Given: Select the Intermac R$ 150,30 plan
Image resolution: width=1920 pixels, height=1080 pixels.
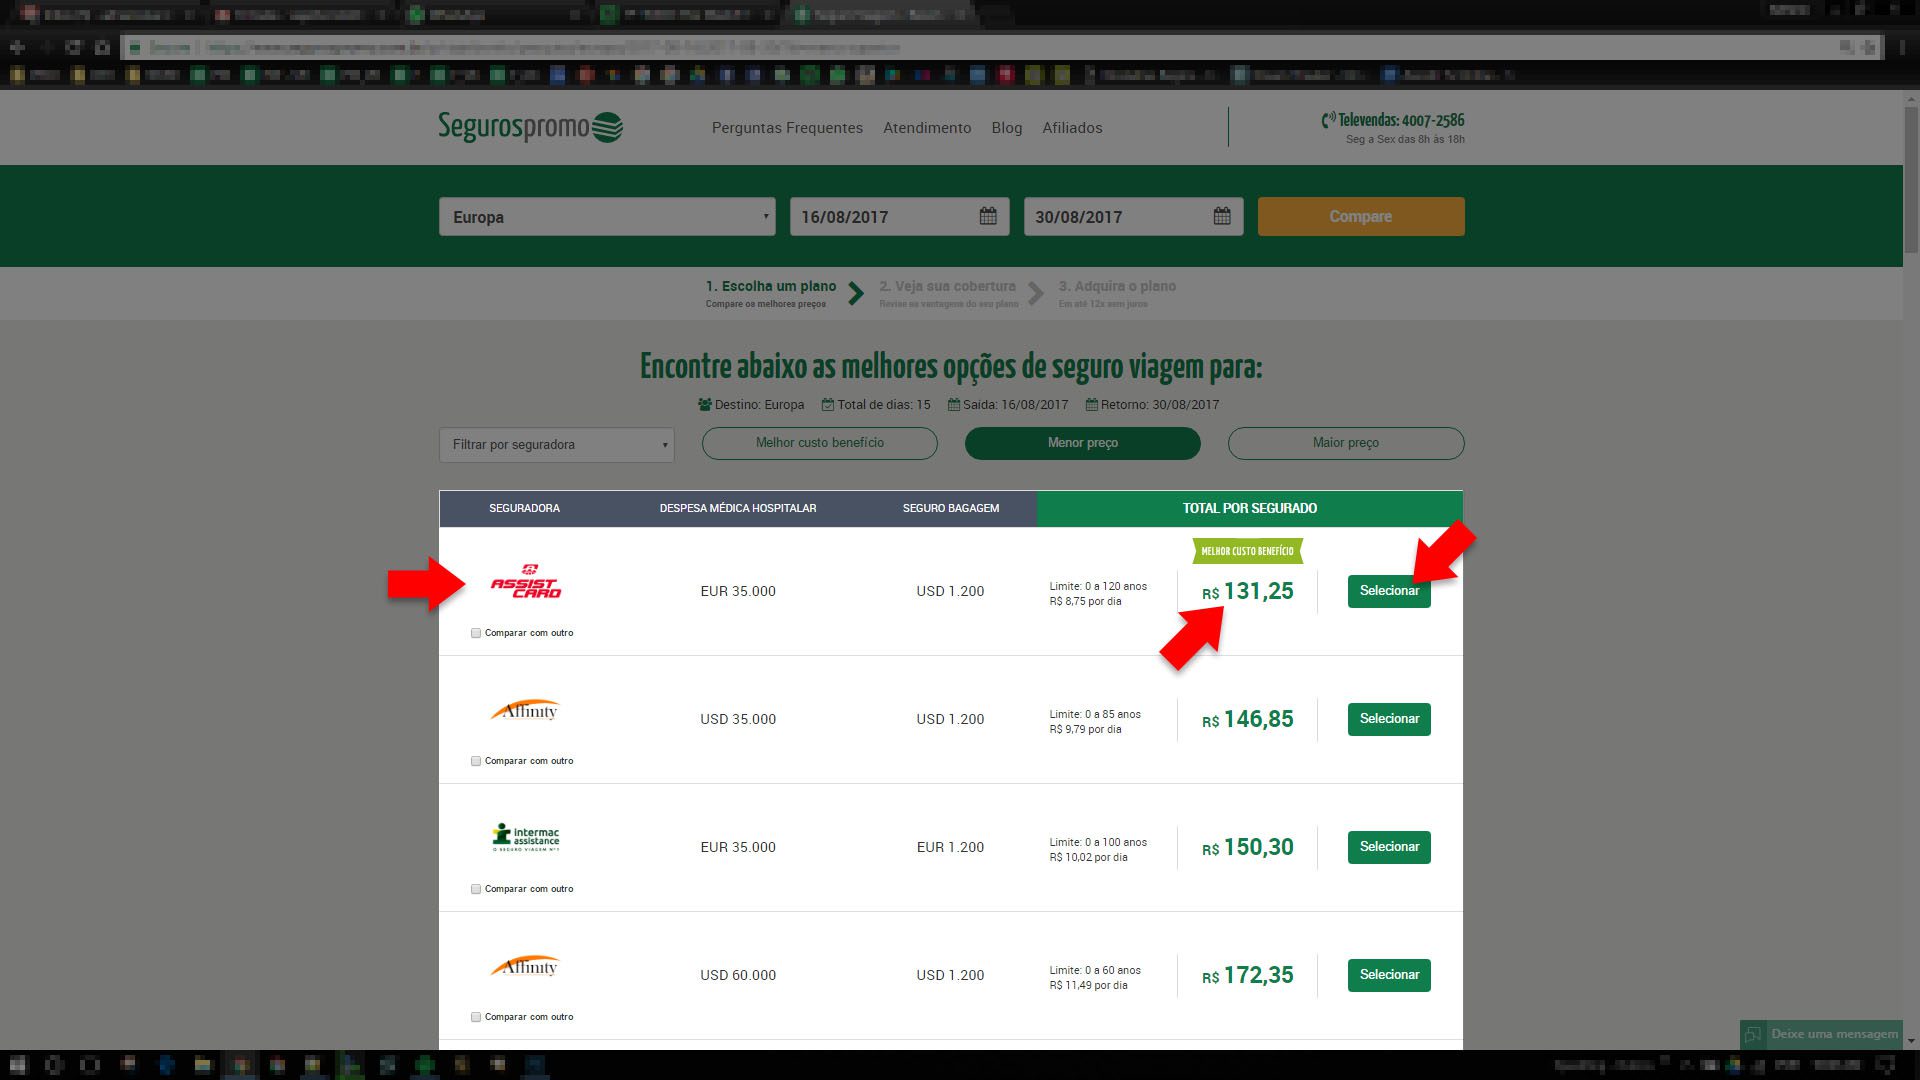Looking at the screenshot, I should [1389, 847].
